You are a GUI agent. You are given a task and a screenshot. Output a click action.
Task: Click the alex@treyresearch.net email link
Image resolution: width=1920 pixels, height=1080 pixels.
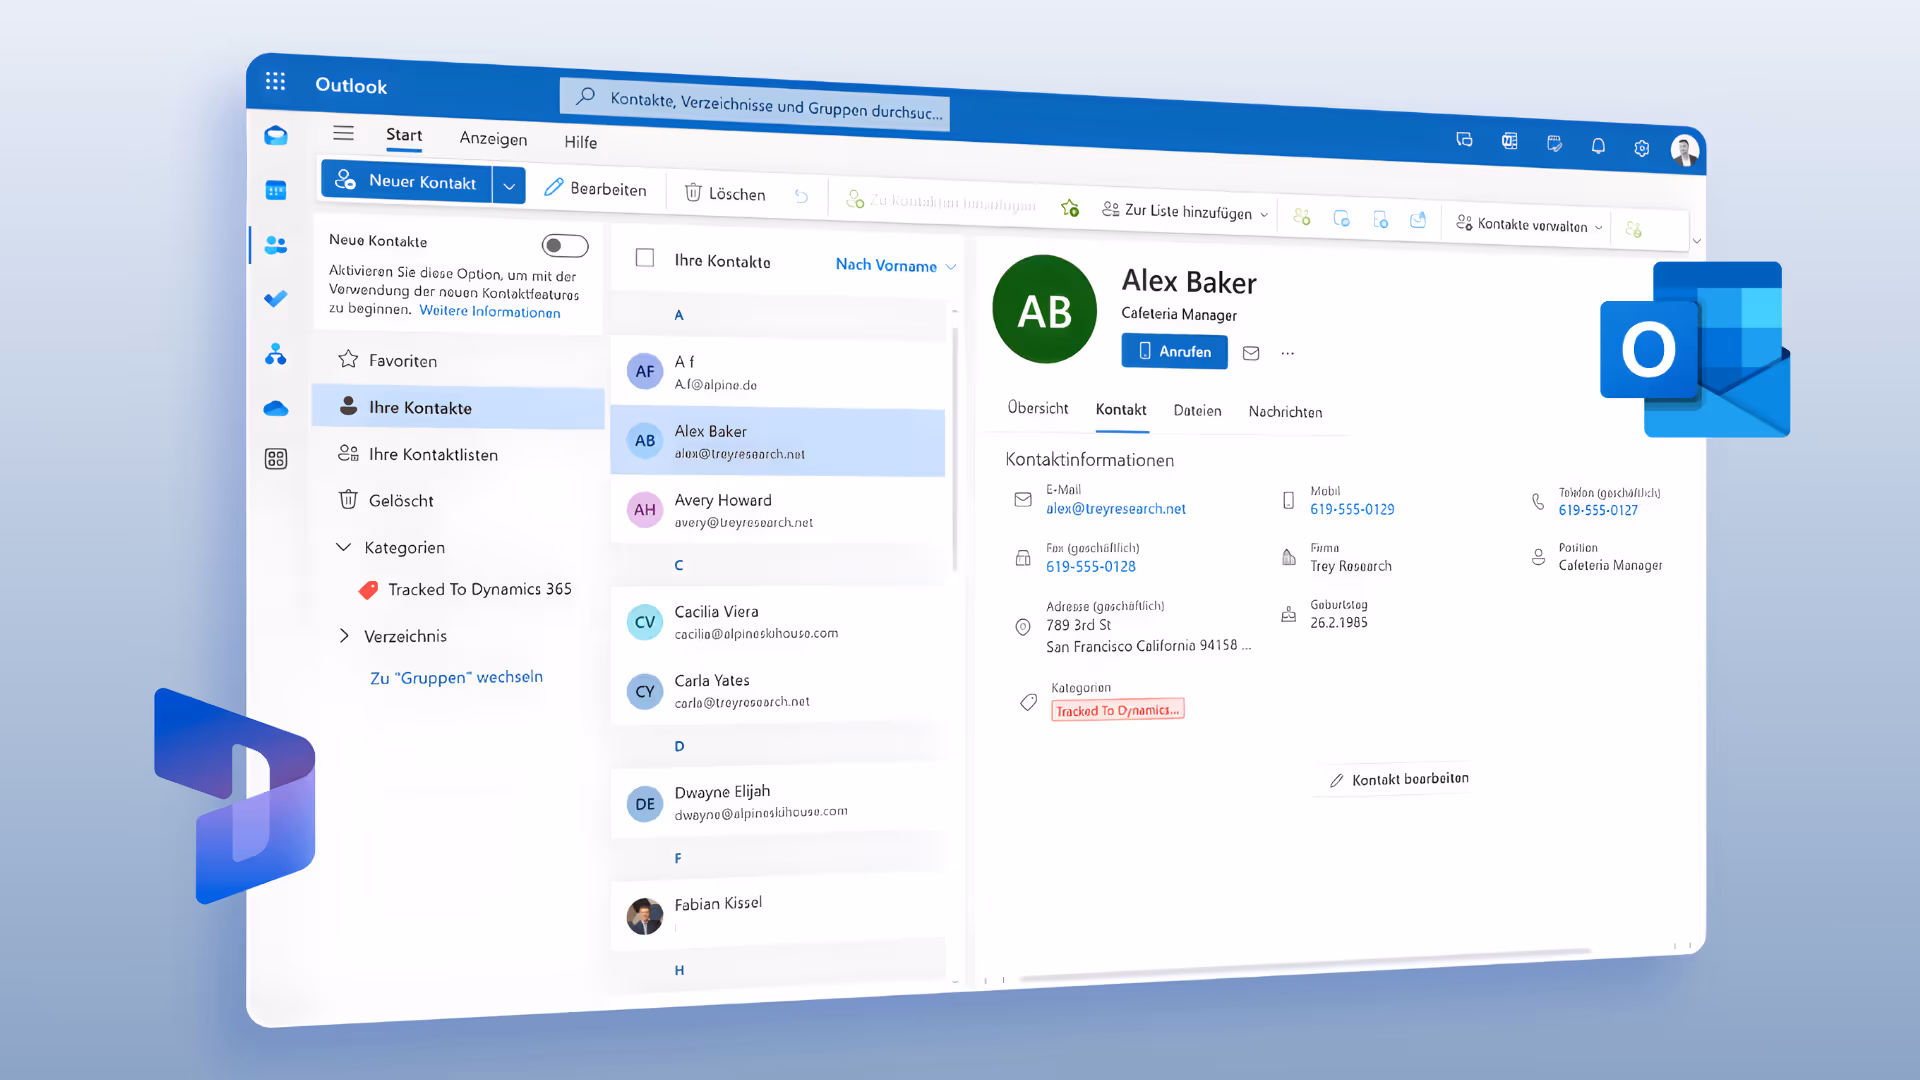coord(1116,509)
